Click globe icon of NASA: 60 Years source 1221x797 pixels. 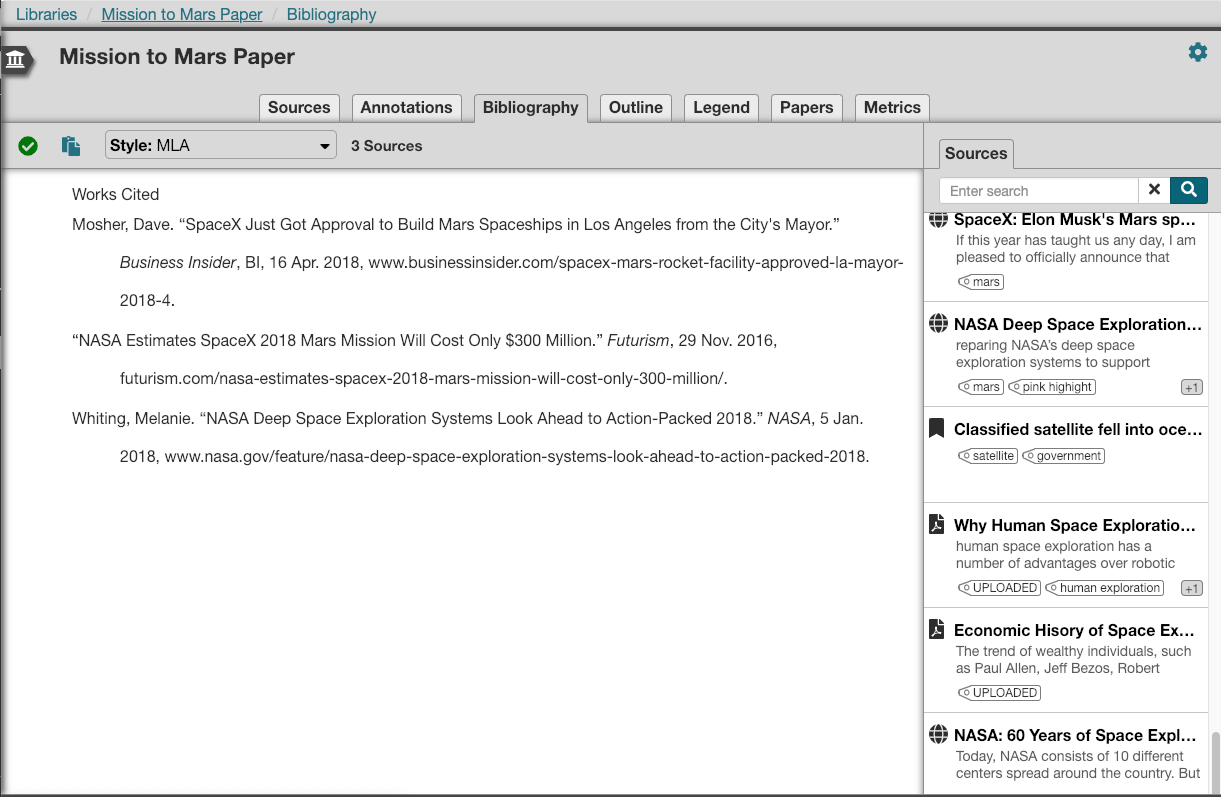(937, 735)
